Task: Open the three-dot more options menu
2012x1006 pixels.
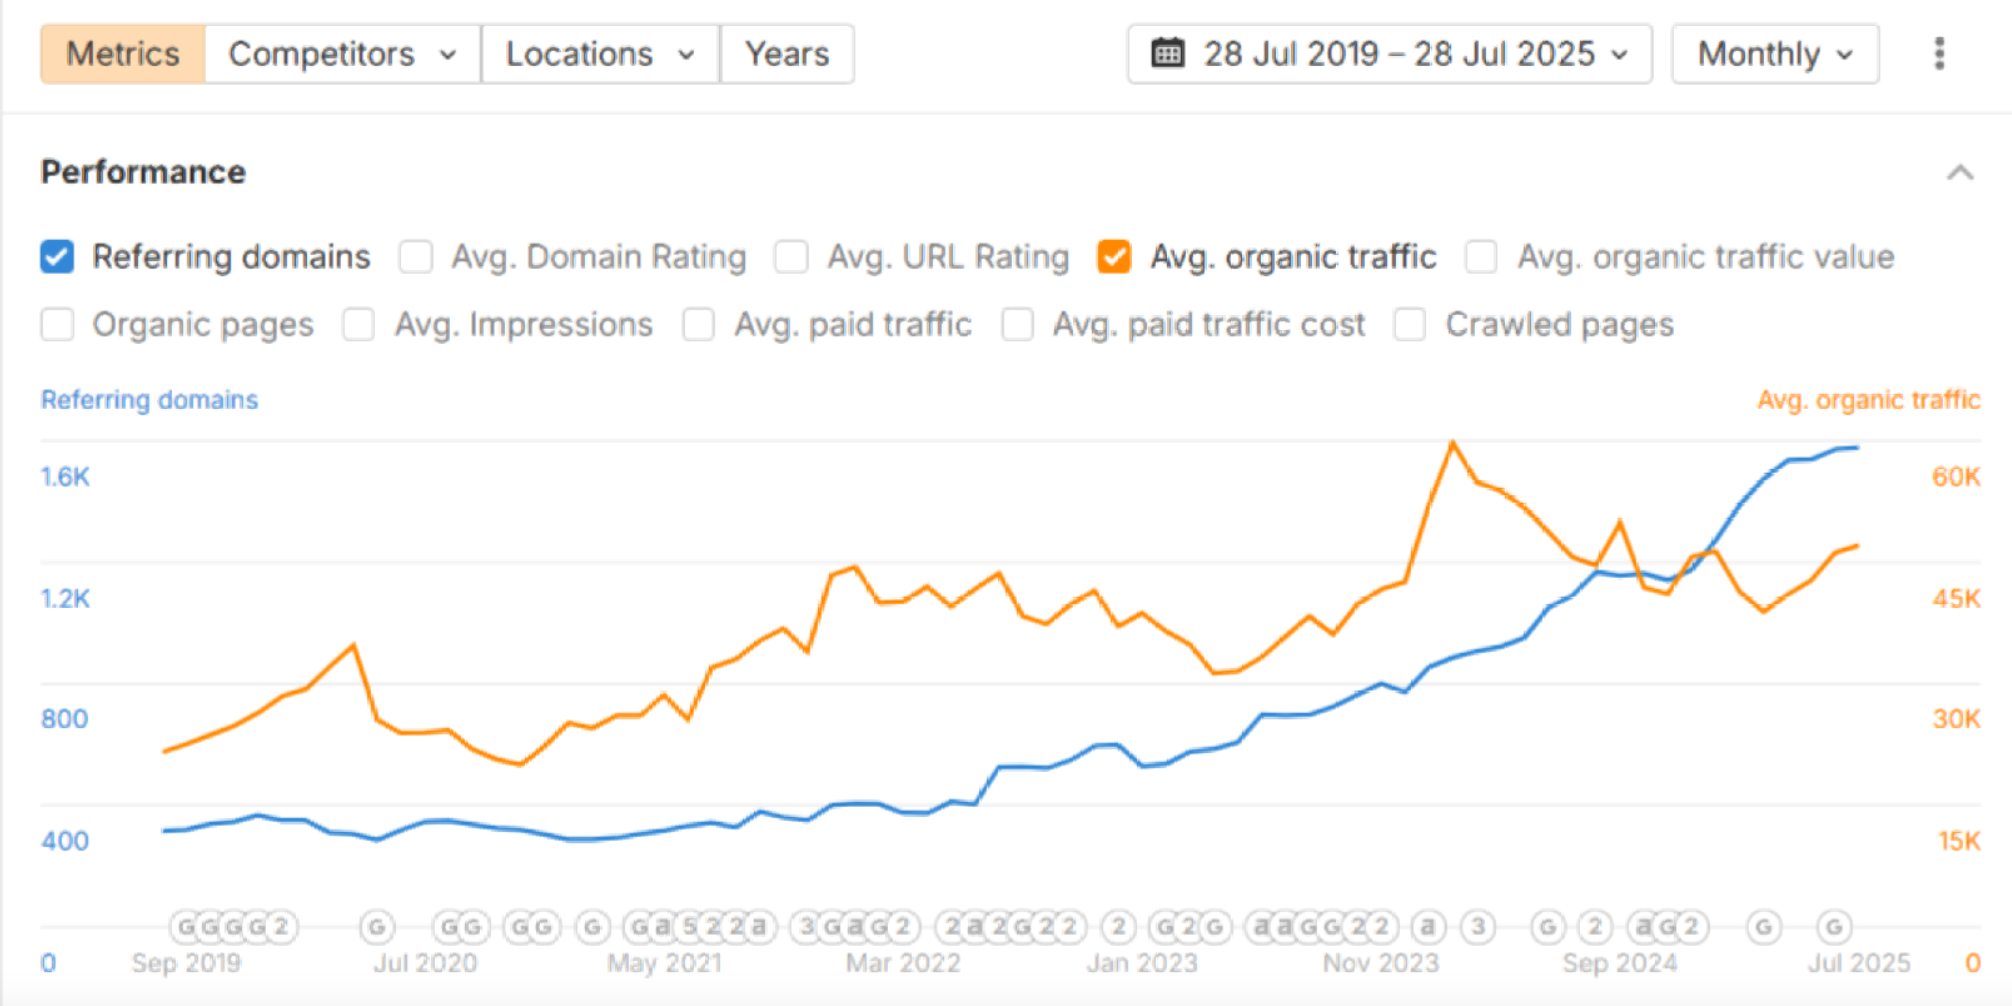Action: click(1939, 54)
